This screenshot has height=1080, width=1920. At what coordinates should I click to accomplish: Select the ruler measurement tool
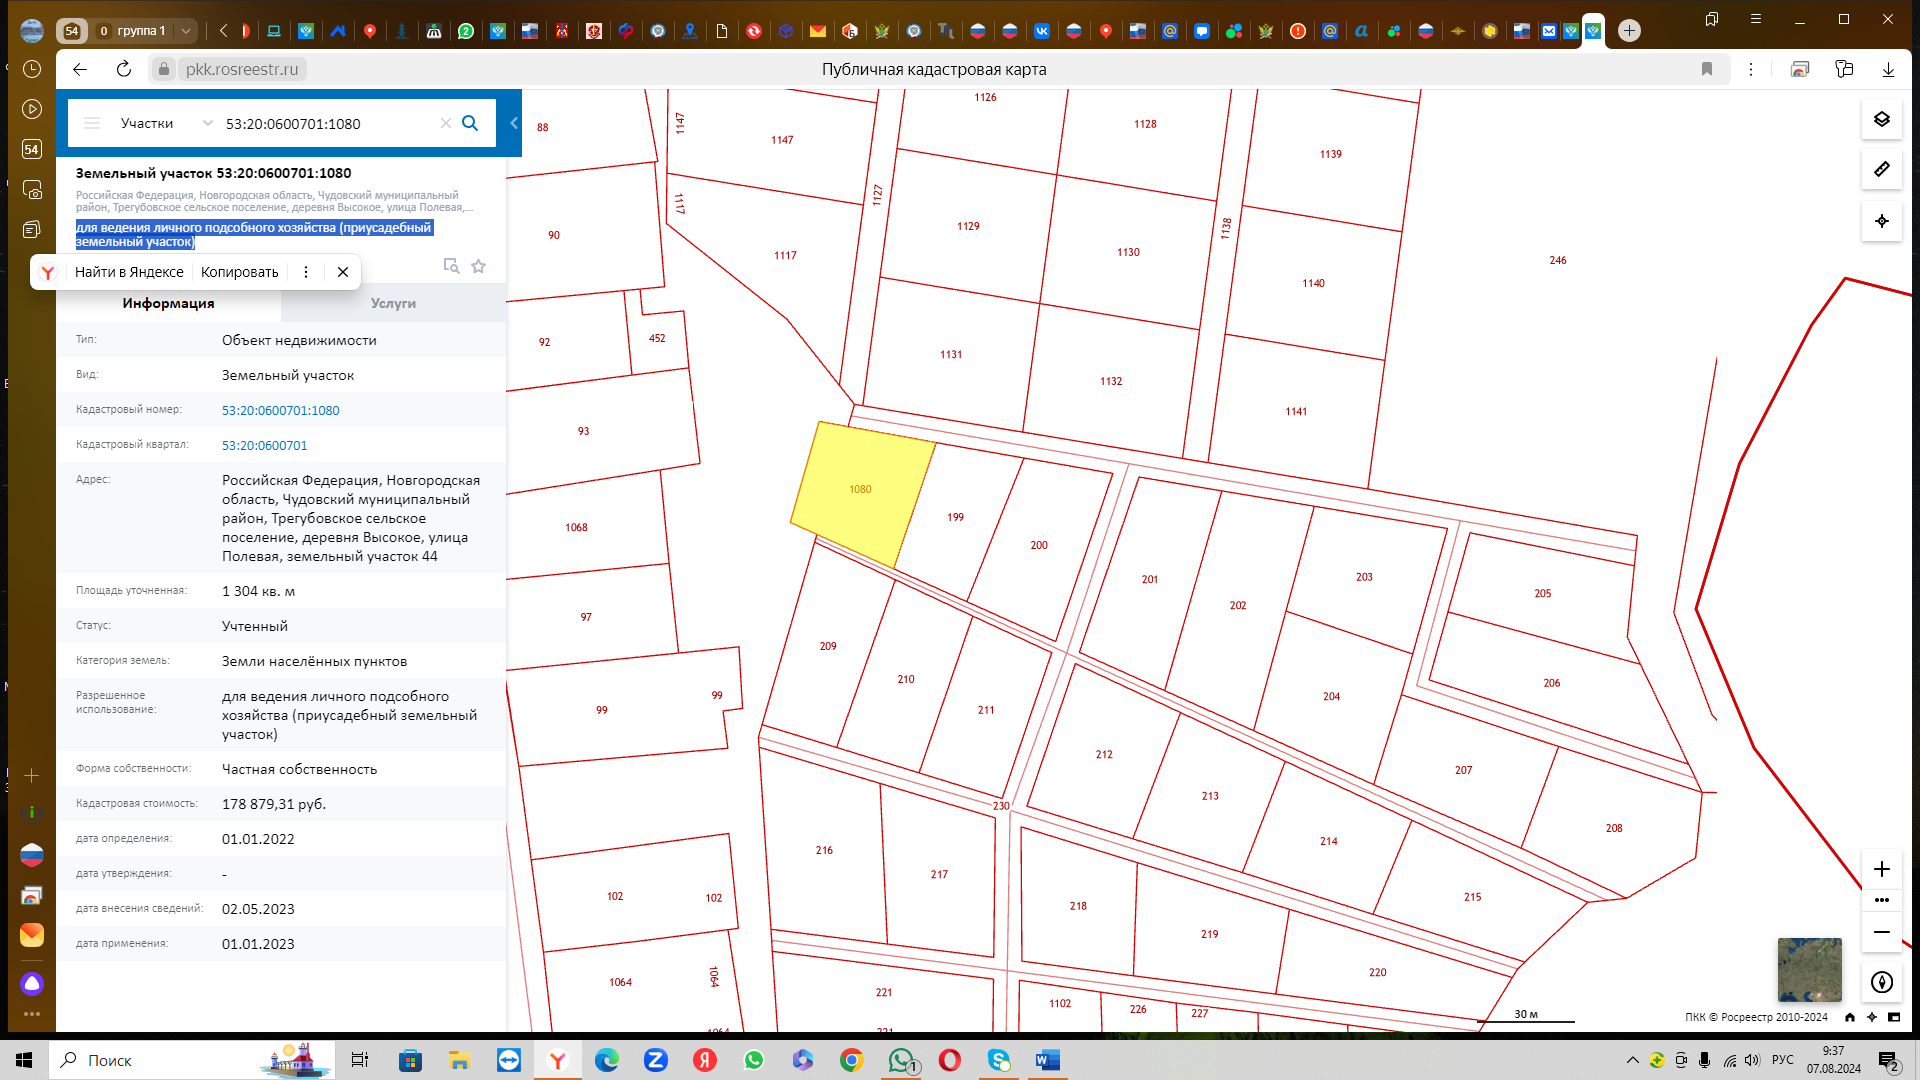pyautogui.click(x=1881, y=169)
